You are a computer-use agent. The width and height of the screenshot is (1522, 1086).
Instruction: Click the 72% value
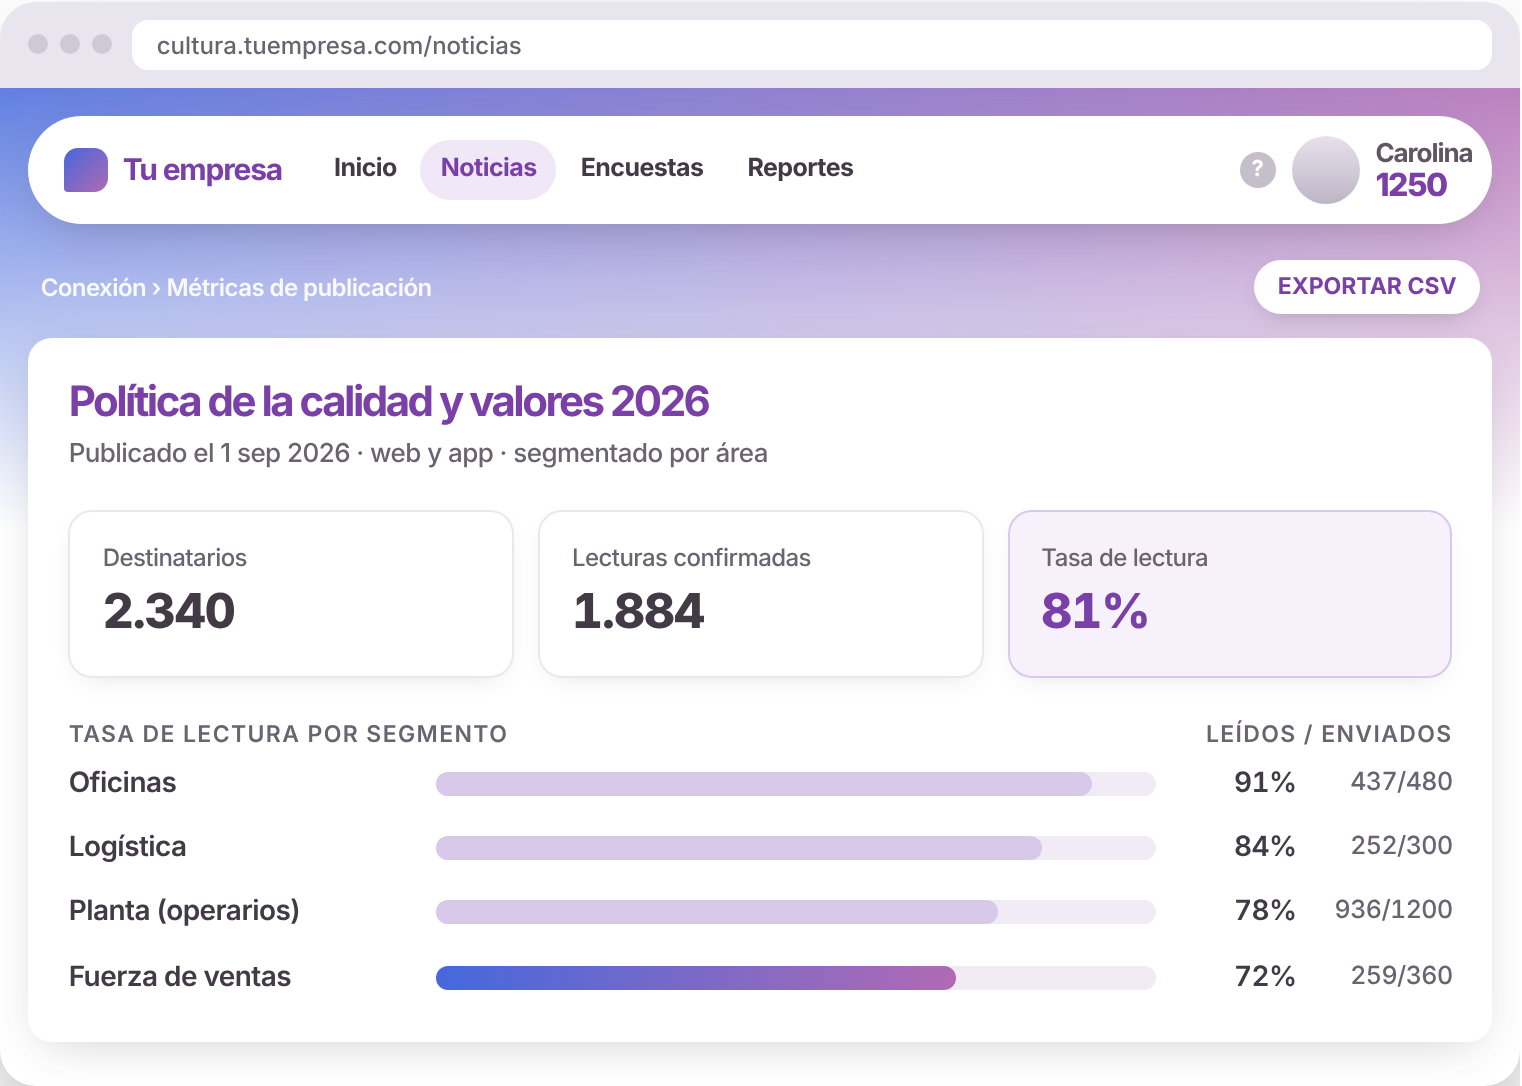tap(1265, 976)
